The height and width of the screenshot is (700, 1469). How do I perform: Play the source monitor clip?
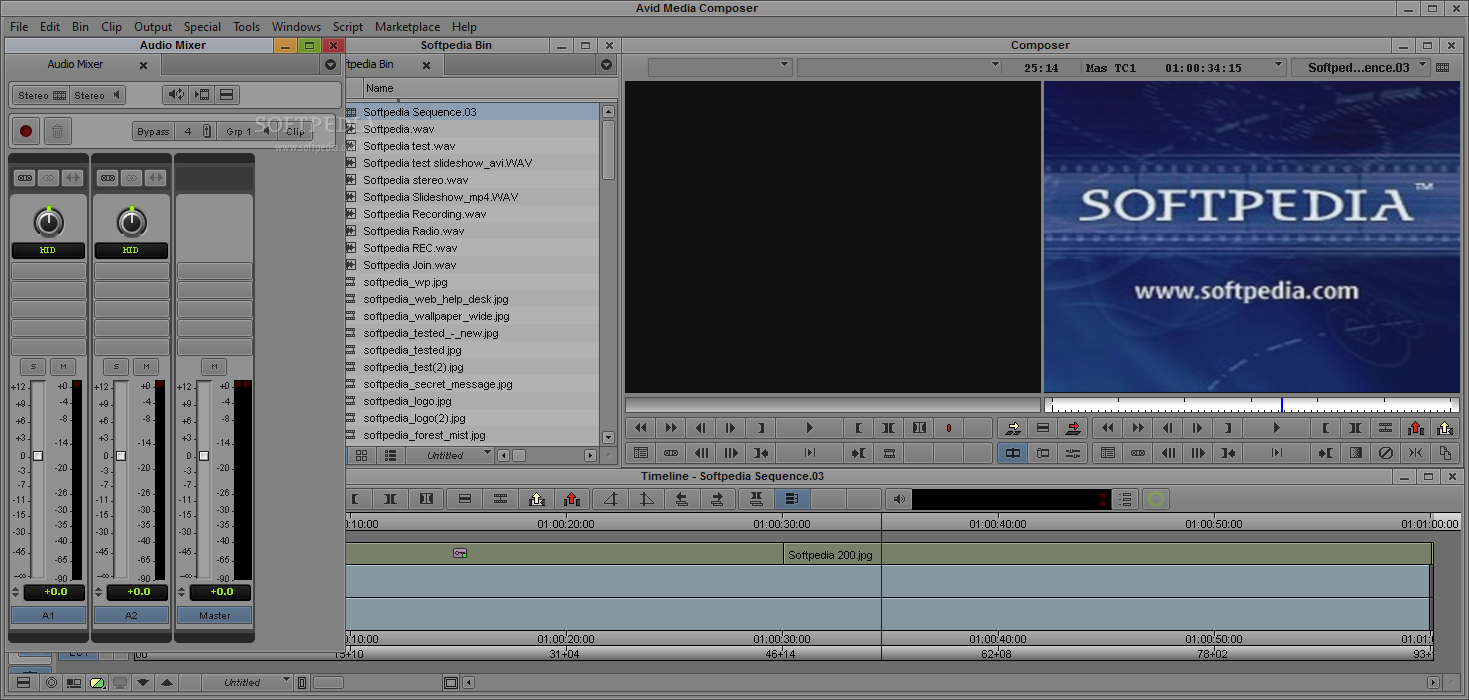809,428
